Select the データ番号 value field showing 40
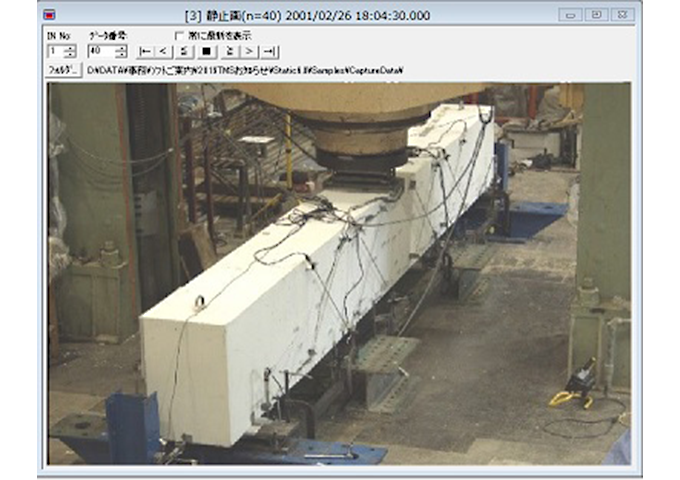The height and width of the screenshot is (480, 680). coord(100,50)
